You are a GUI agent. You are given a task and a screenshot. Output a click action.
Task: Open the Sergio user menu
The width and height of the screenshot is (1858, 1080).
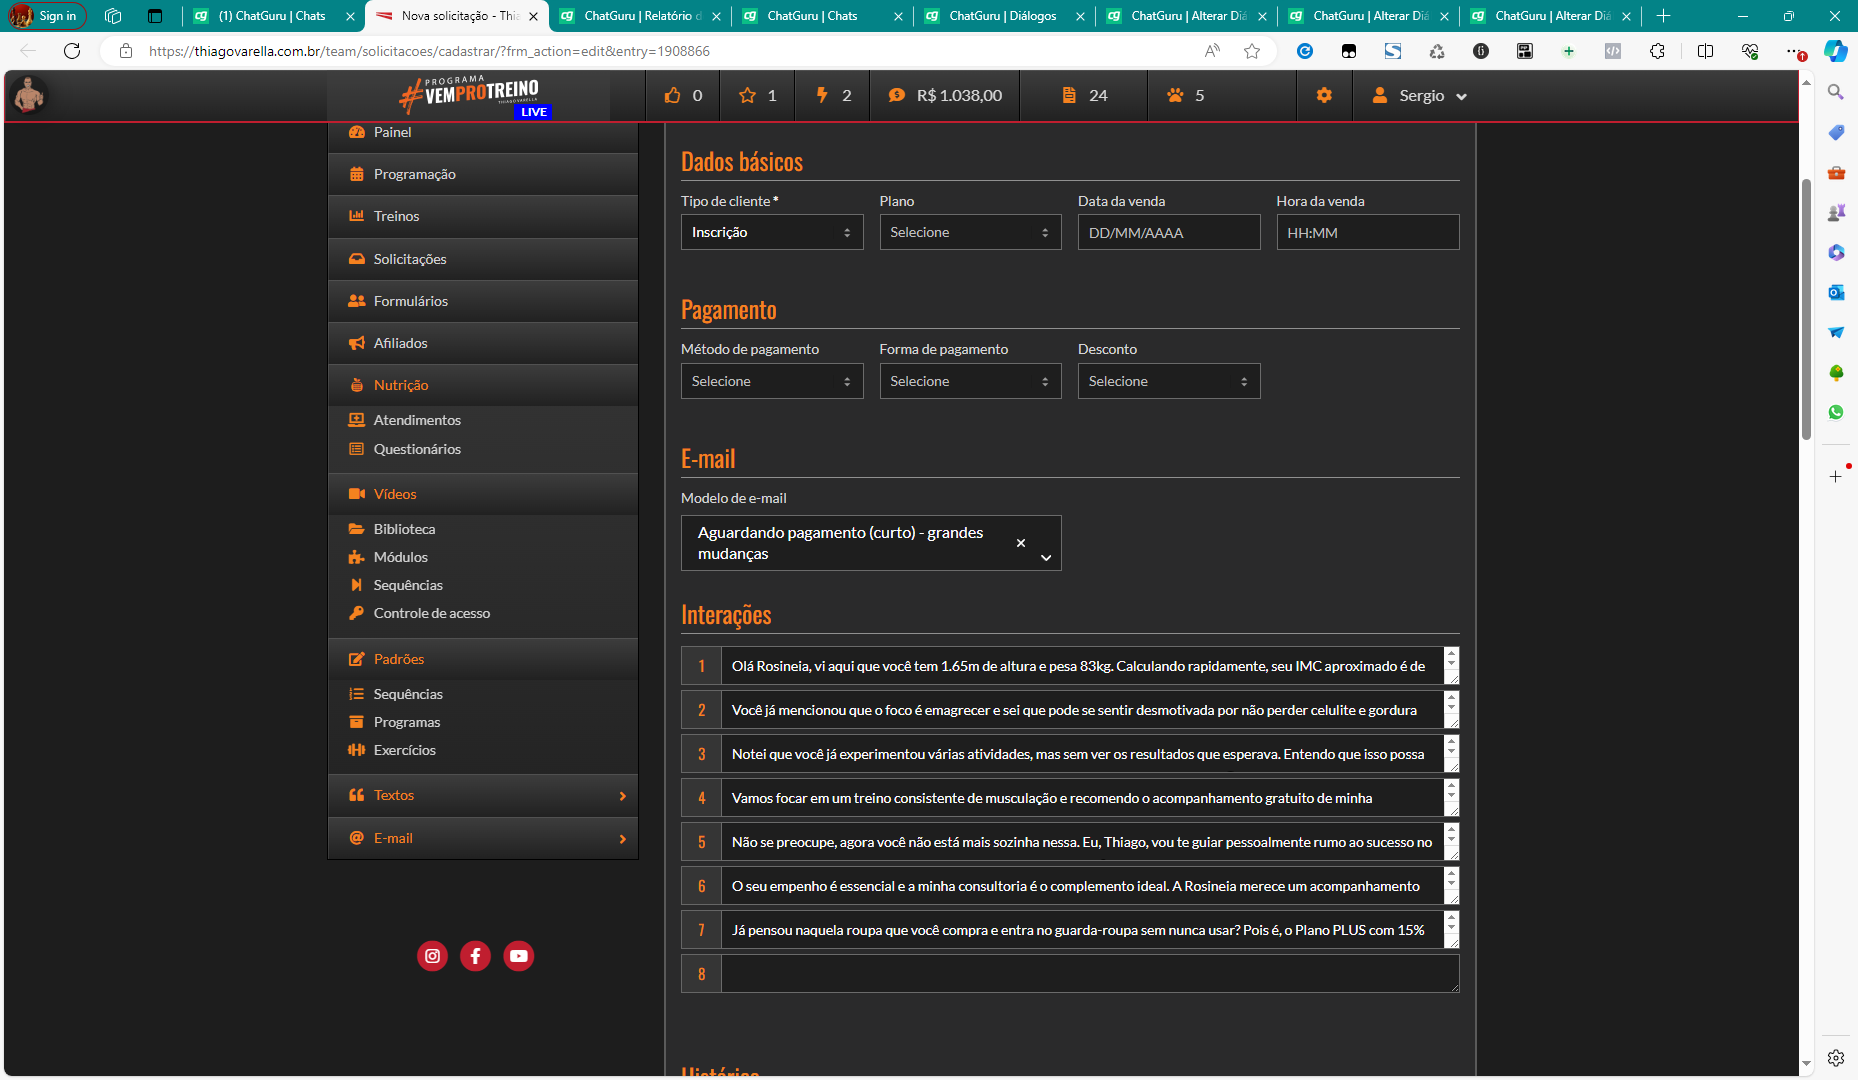[x=1421, y=95]
